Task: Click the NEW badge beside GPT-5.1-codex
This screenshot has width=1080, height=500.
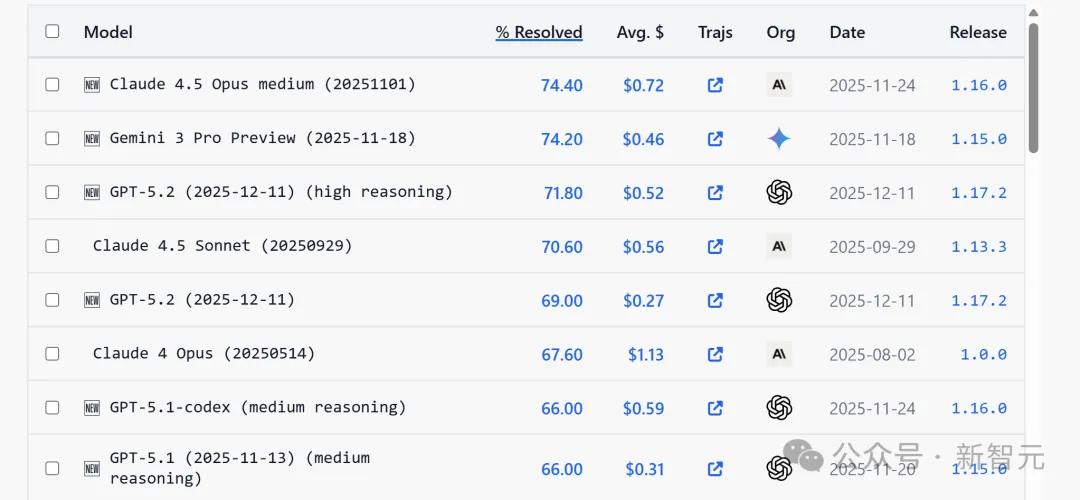Action: (92, 408)
